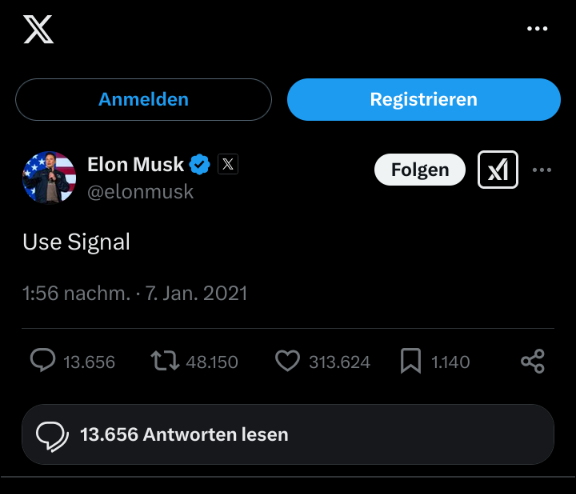Click the reply speech bubble icon
Screen dimensions: 576x494
tap(43, 361)
